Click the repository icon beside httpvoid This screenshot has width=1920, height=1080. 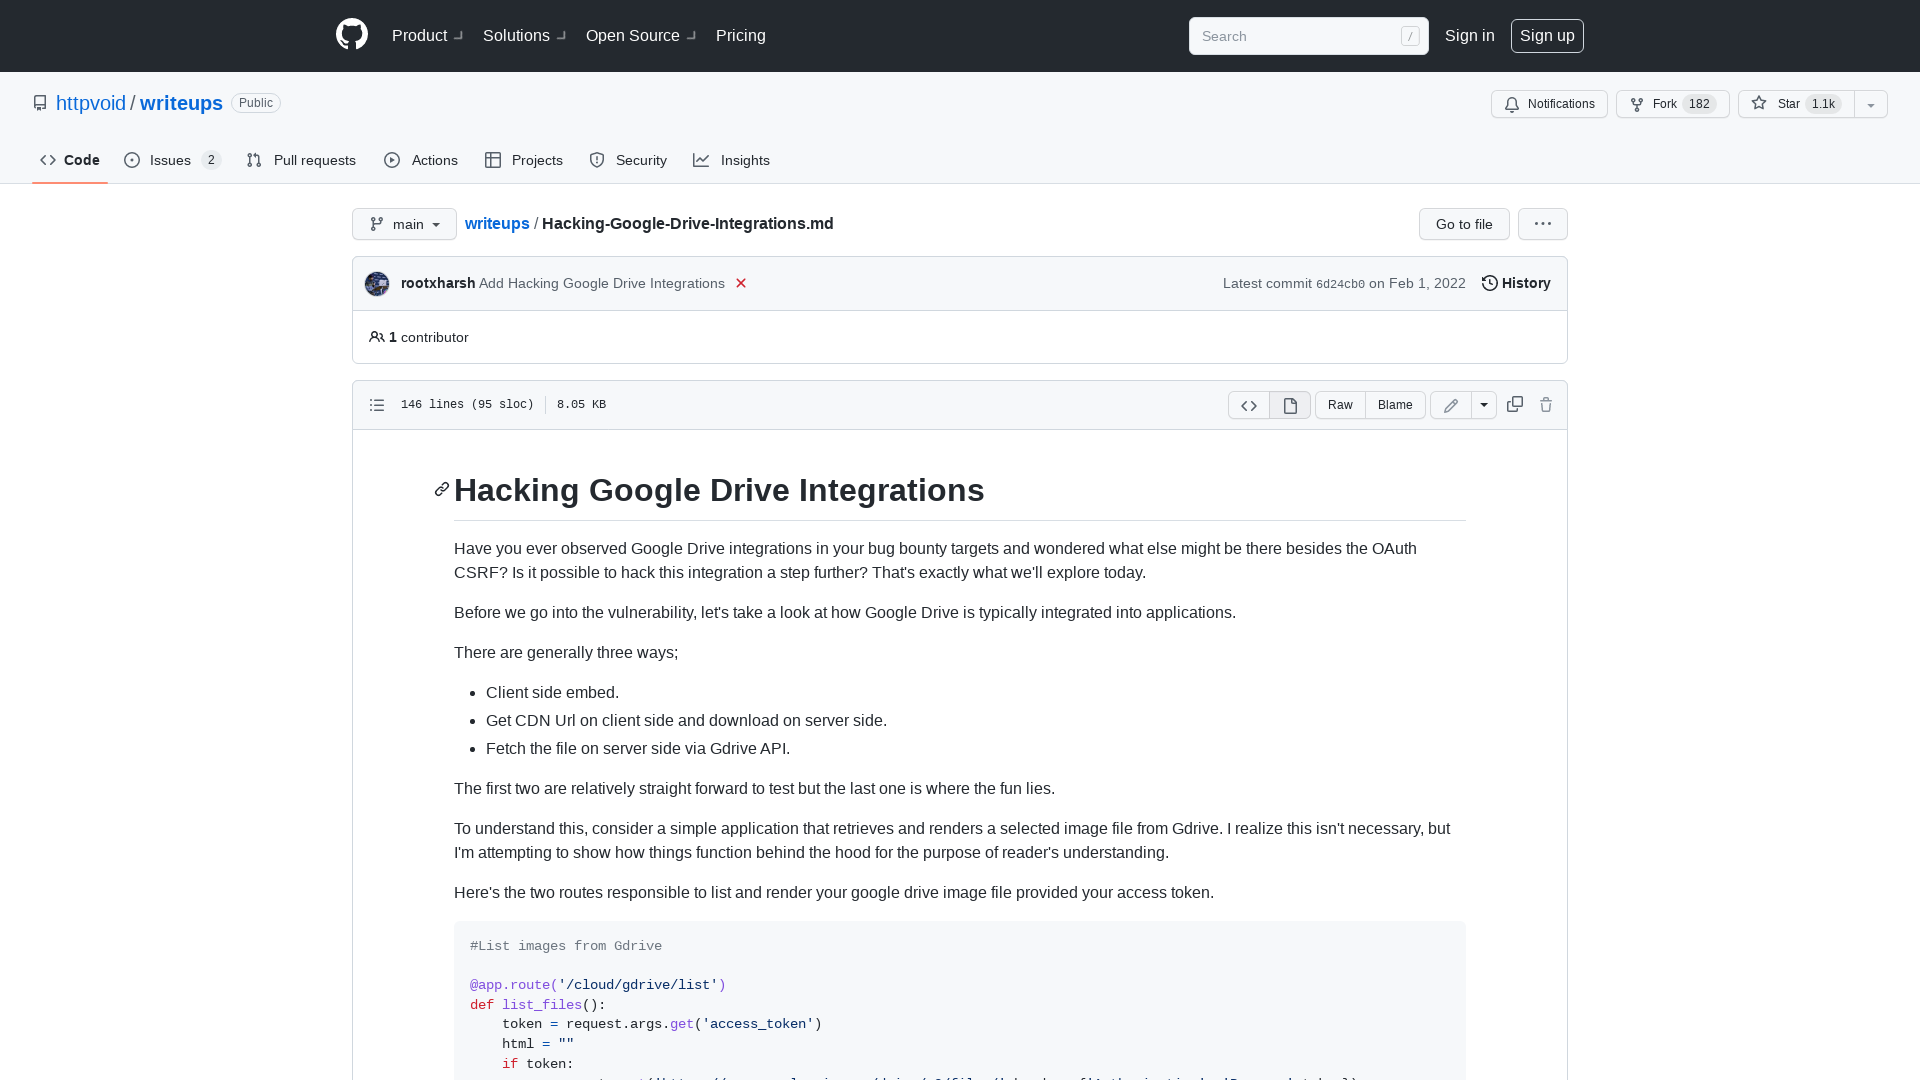tap(40, 103)
